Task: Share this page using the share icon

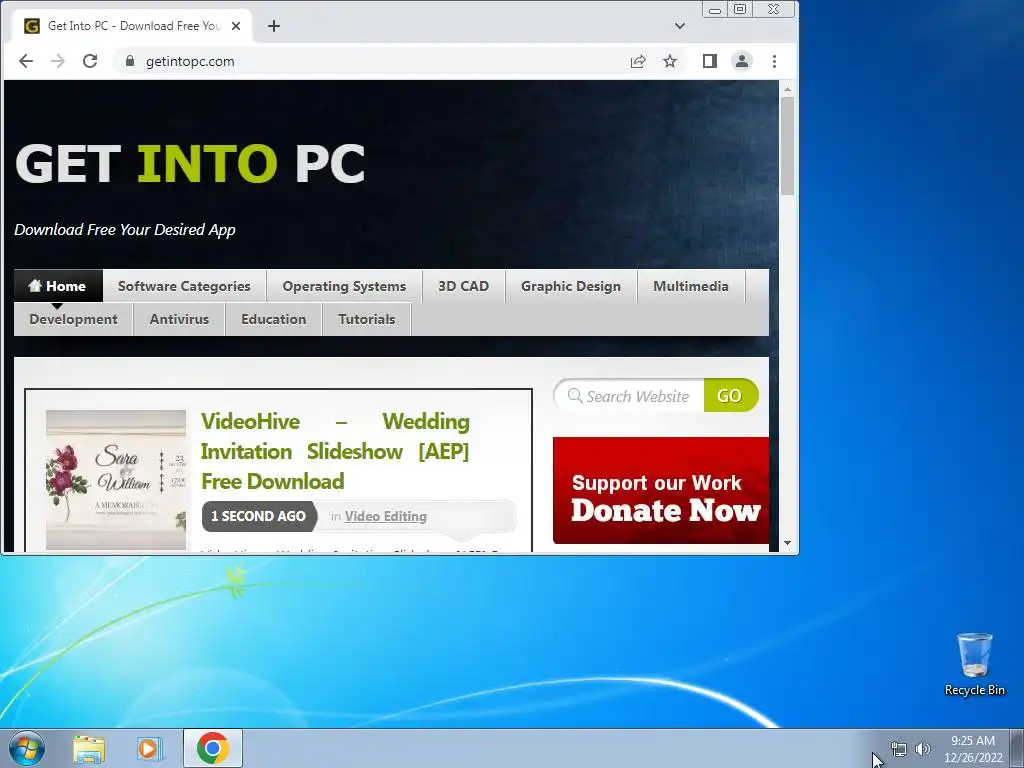Action: tap(638, 61)
